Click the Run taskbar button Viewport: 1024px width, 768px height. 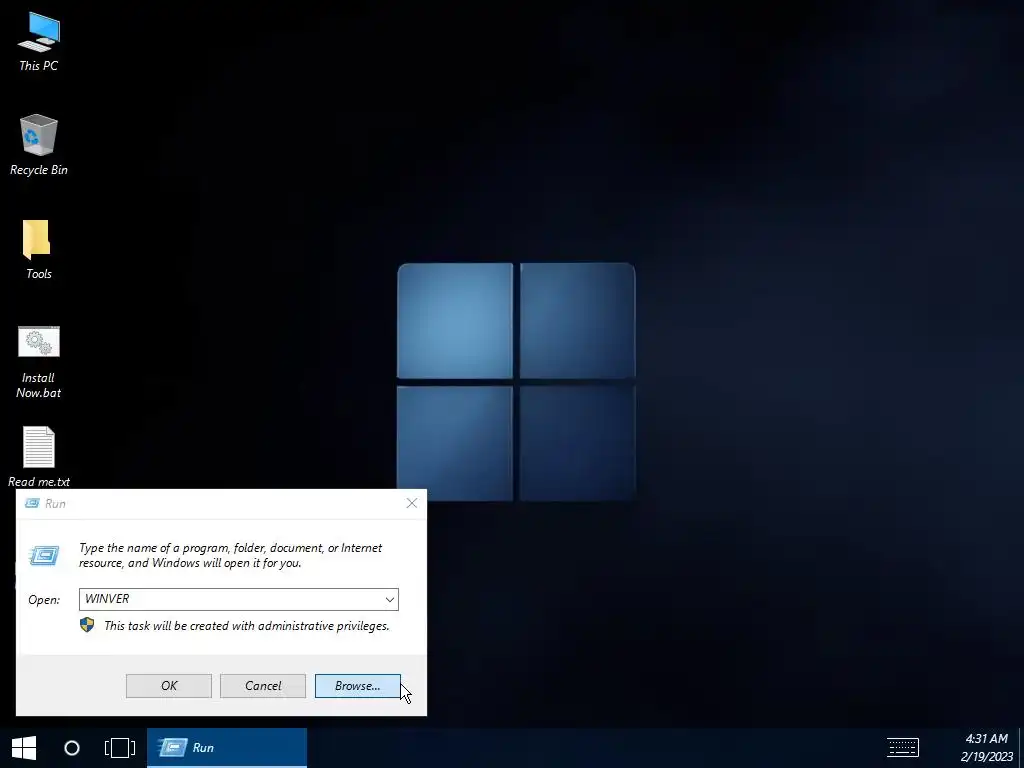click(227, 748)
